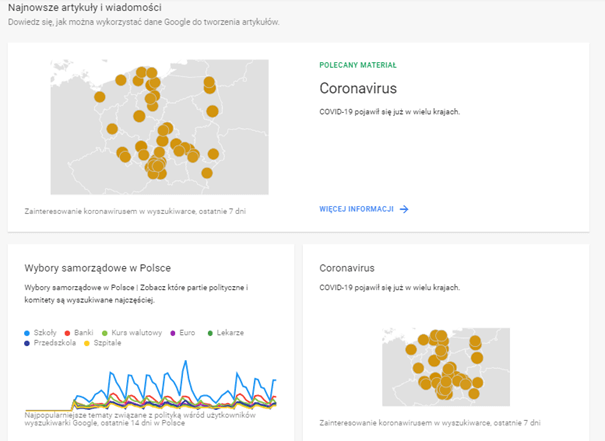Click the POLECANY MATERIAŁ label
This screenshot has height=441, width=605.
click(x=357, y=64)
